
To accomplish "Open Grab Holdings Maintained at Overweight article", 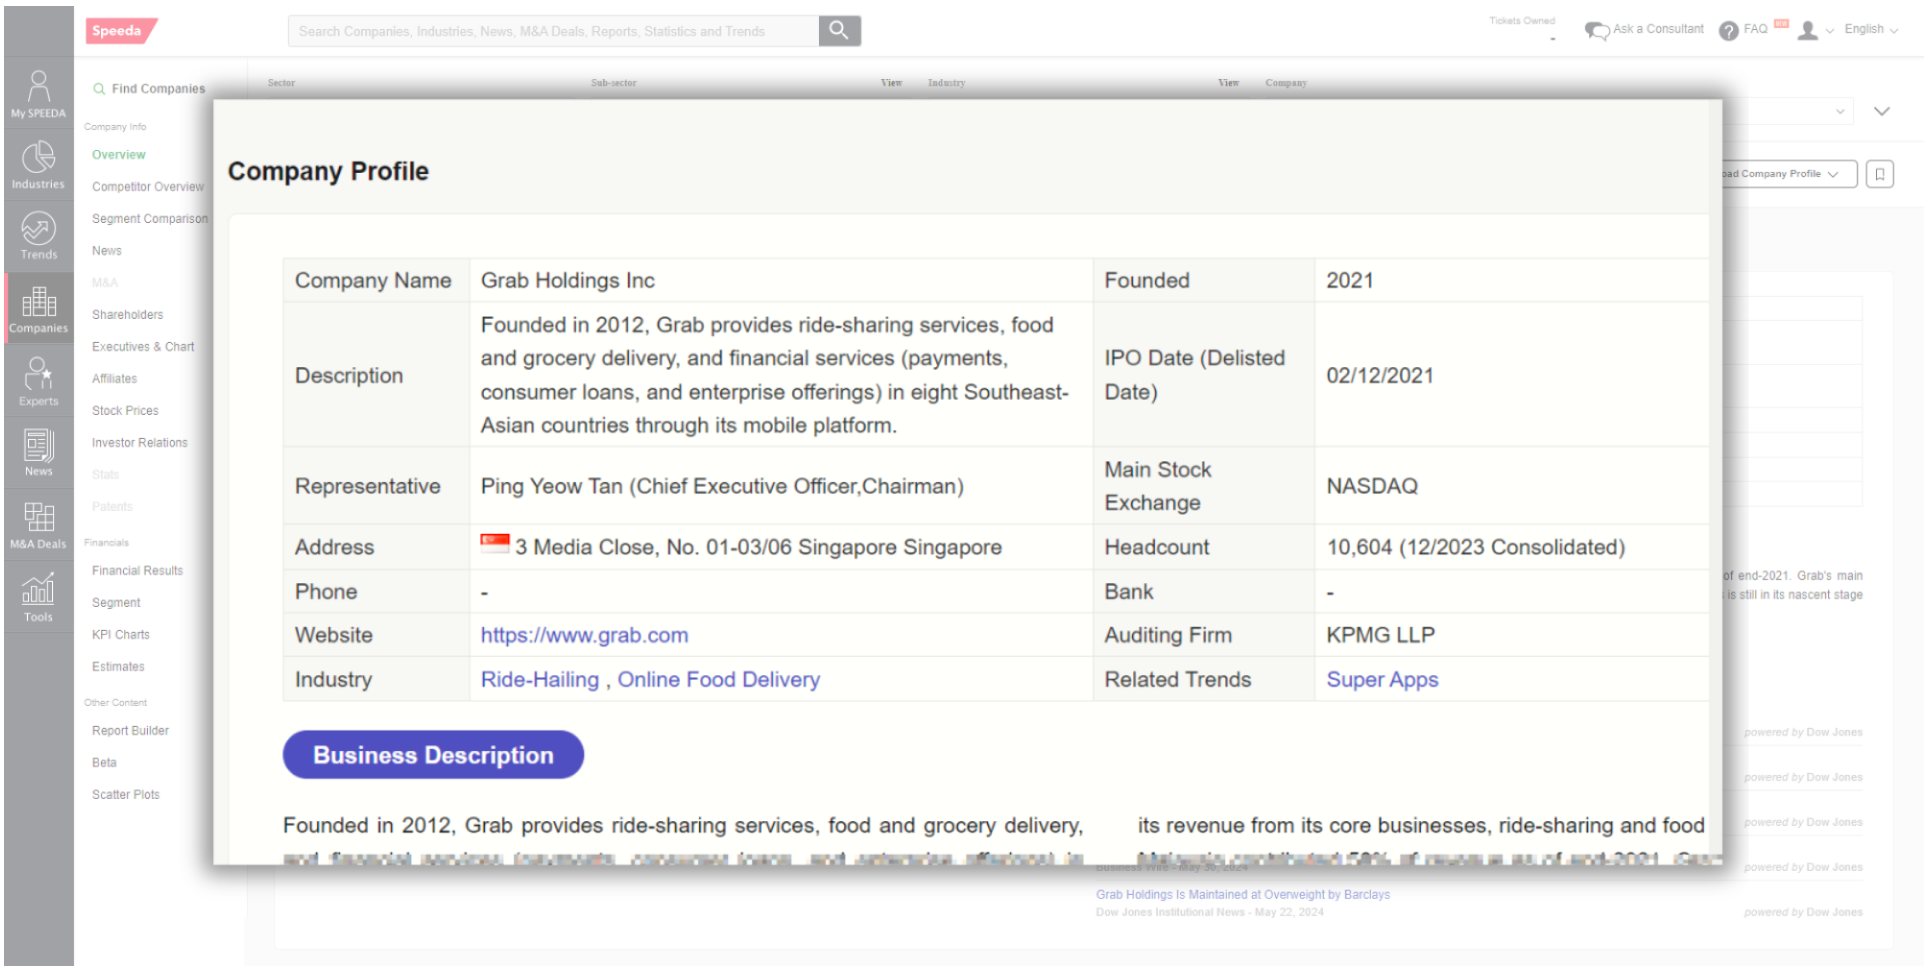I will (x=1242, y=895).
